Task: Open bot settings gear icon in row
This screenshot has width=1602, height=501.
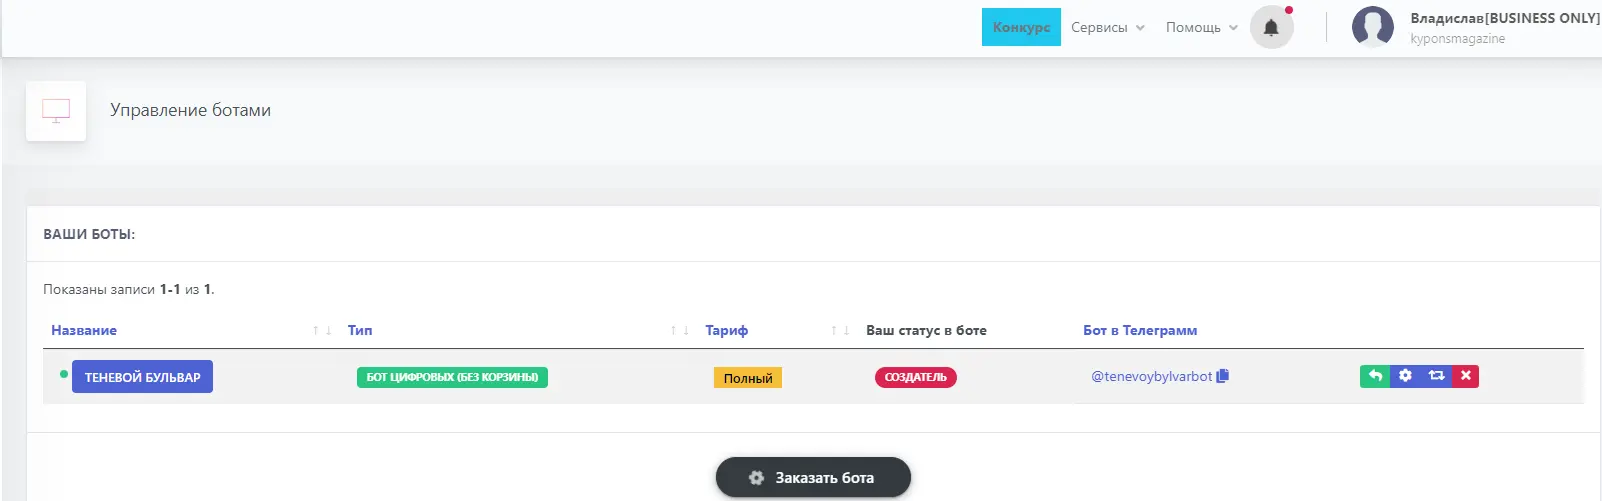Action: click(x=1405, y=376)
